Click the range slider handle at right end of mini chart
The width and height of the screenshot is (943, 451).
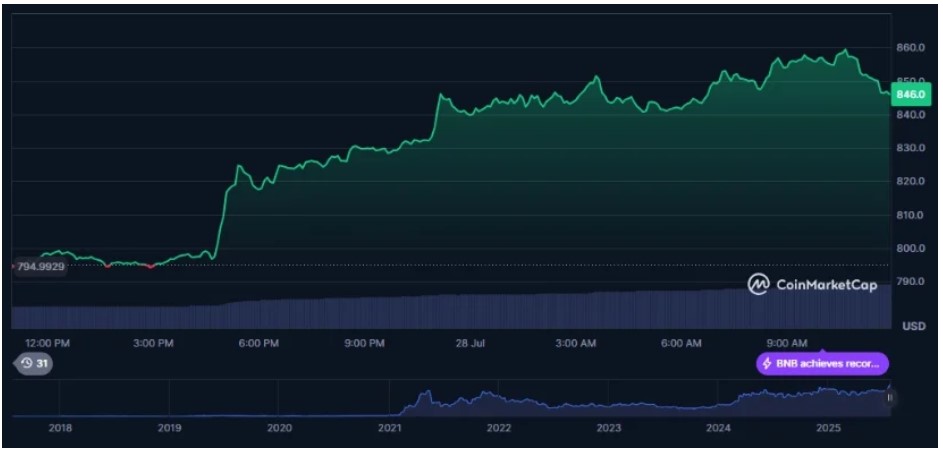(x=890, y=397)
